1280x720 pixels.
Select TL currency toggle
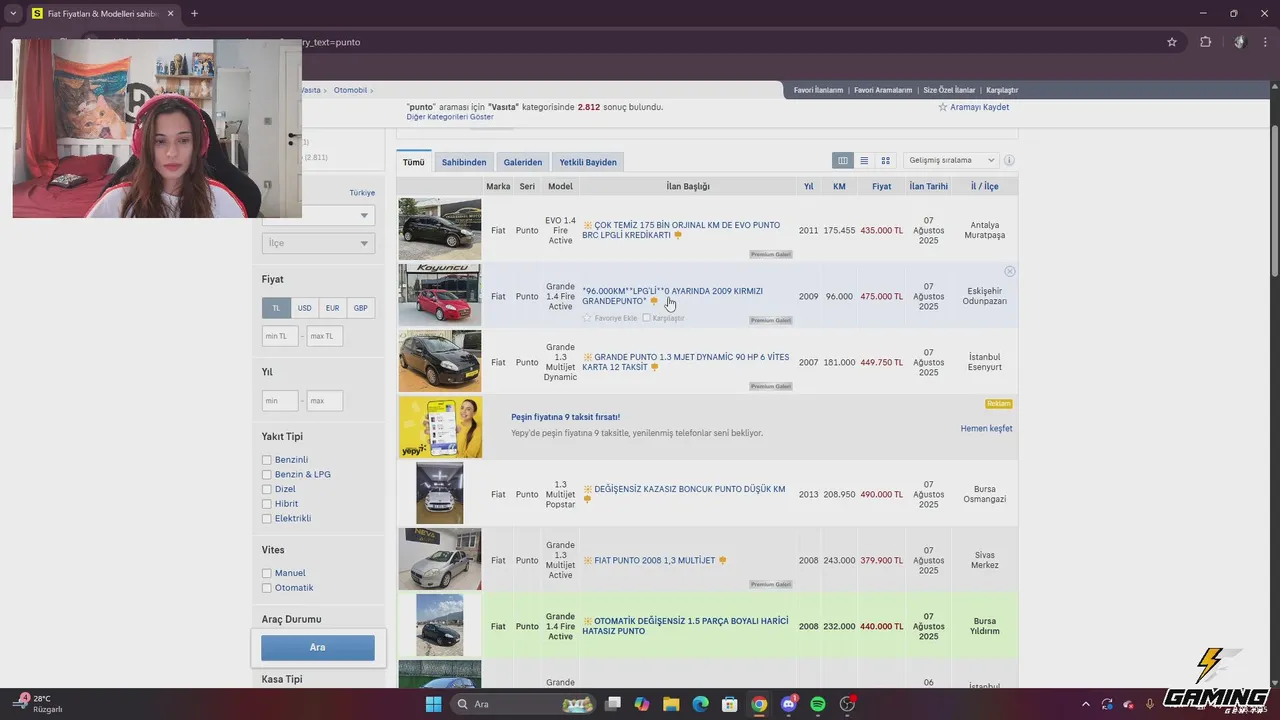276,308
